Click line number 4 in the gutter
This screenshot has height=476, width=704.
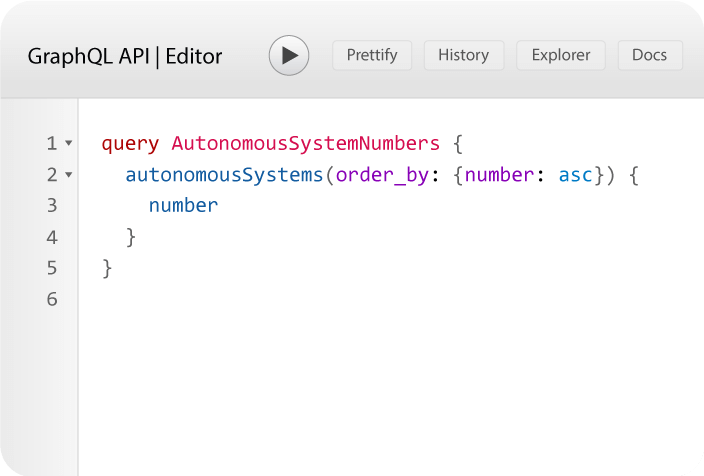(x=52, y=237)
